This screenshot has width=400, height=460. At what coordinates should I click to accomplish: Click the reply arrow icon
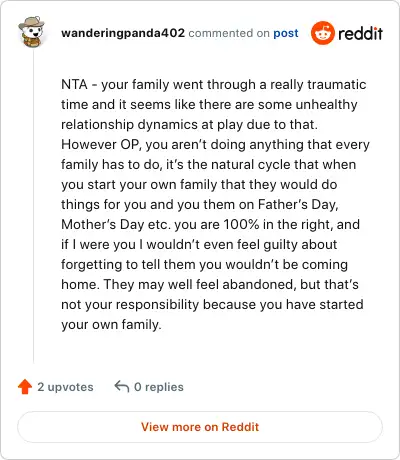122,387
